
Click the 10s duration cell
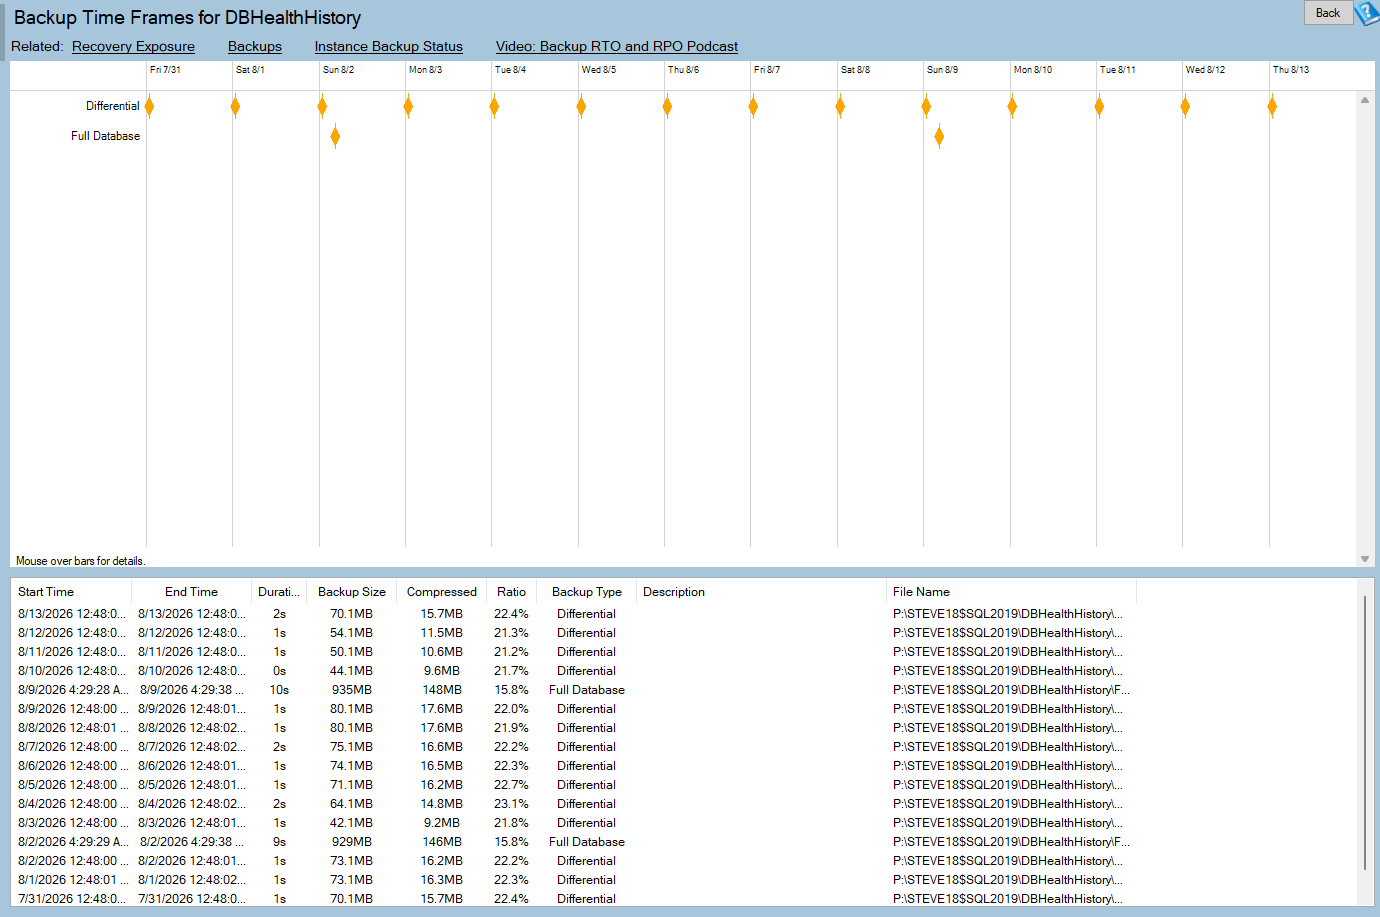279,690
